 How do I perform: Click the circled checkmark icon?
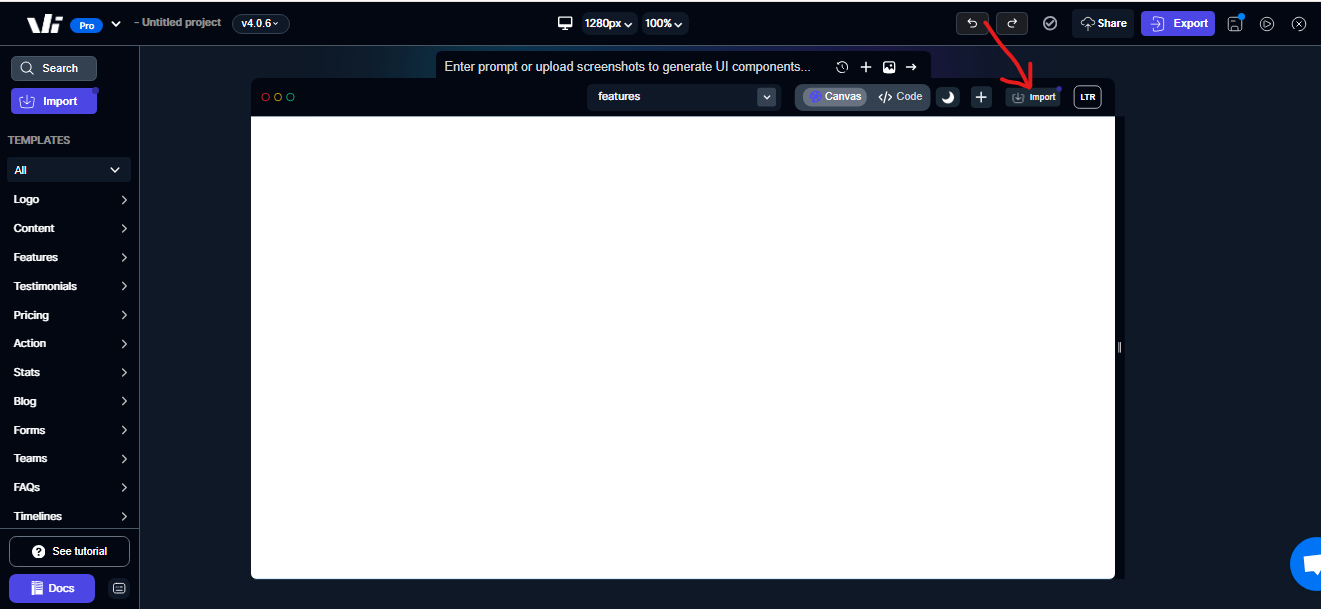click(1050, 23)
